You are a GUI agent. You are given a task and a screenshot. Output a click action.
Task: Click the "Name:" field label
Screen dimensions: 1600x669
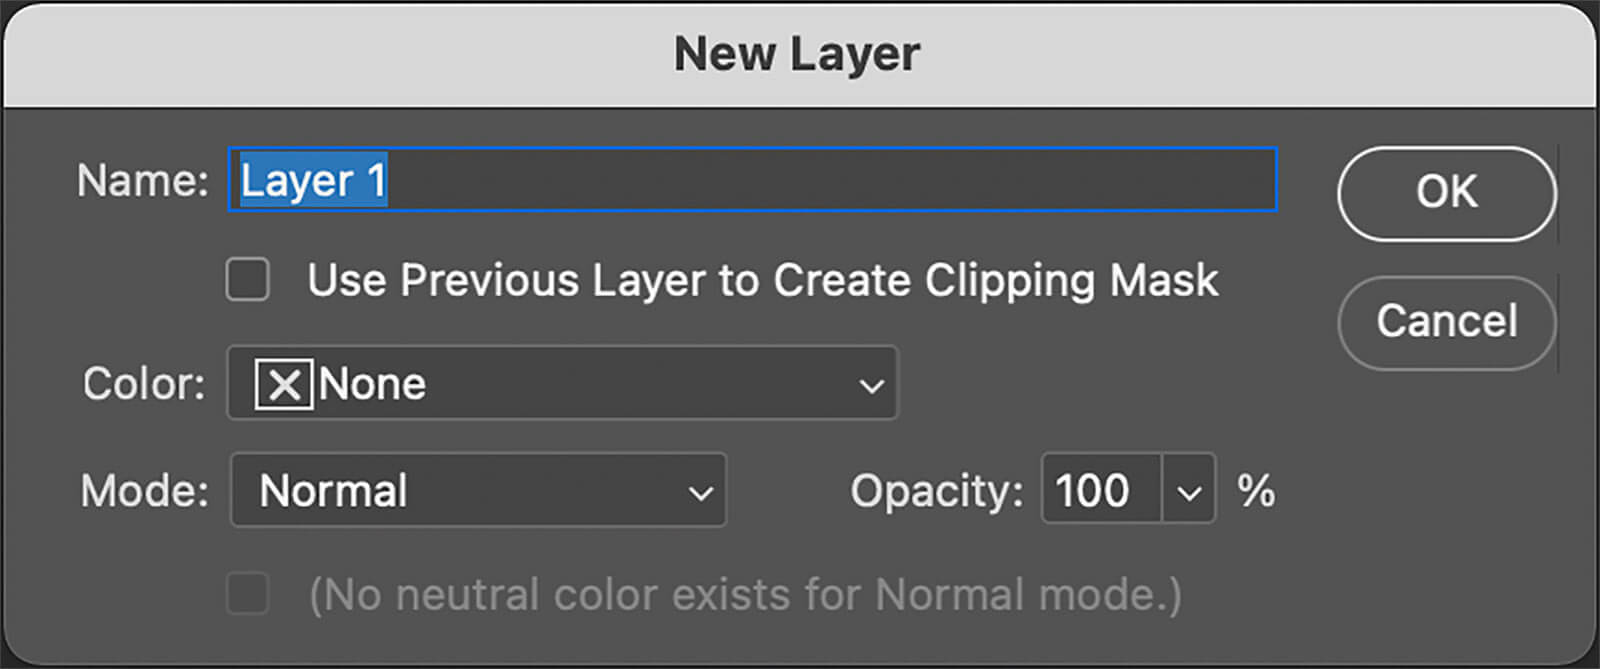click(x=142, y=181)
